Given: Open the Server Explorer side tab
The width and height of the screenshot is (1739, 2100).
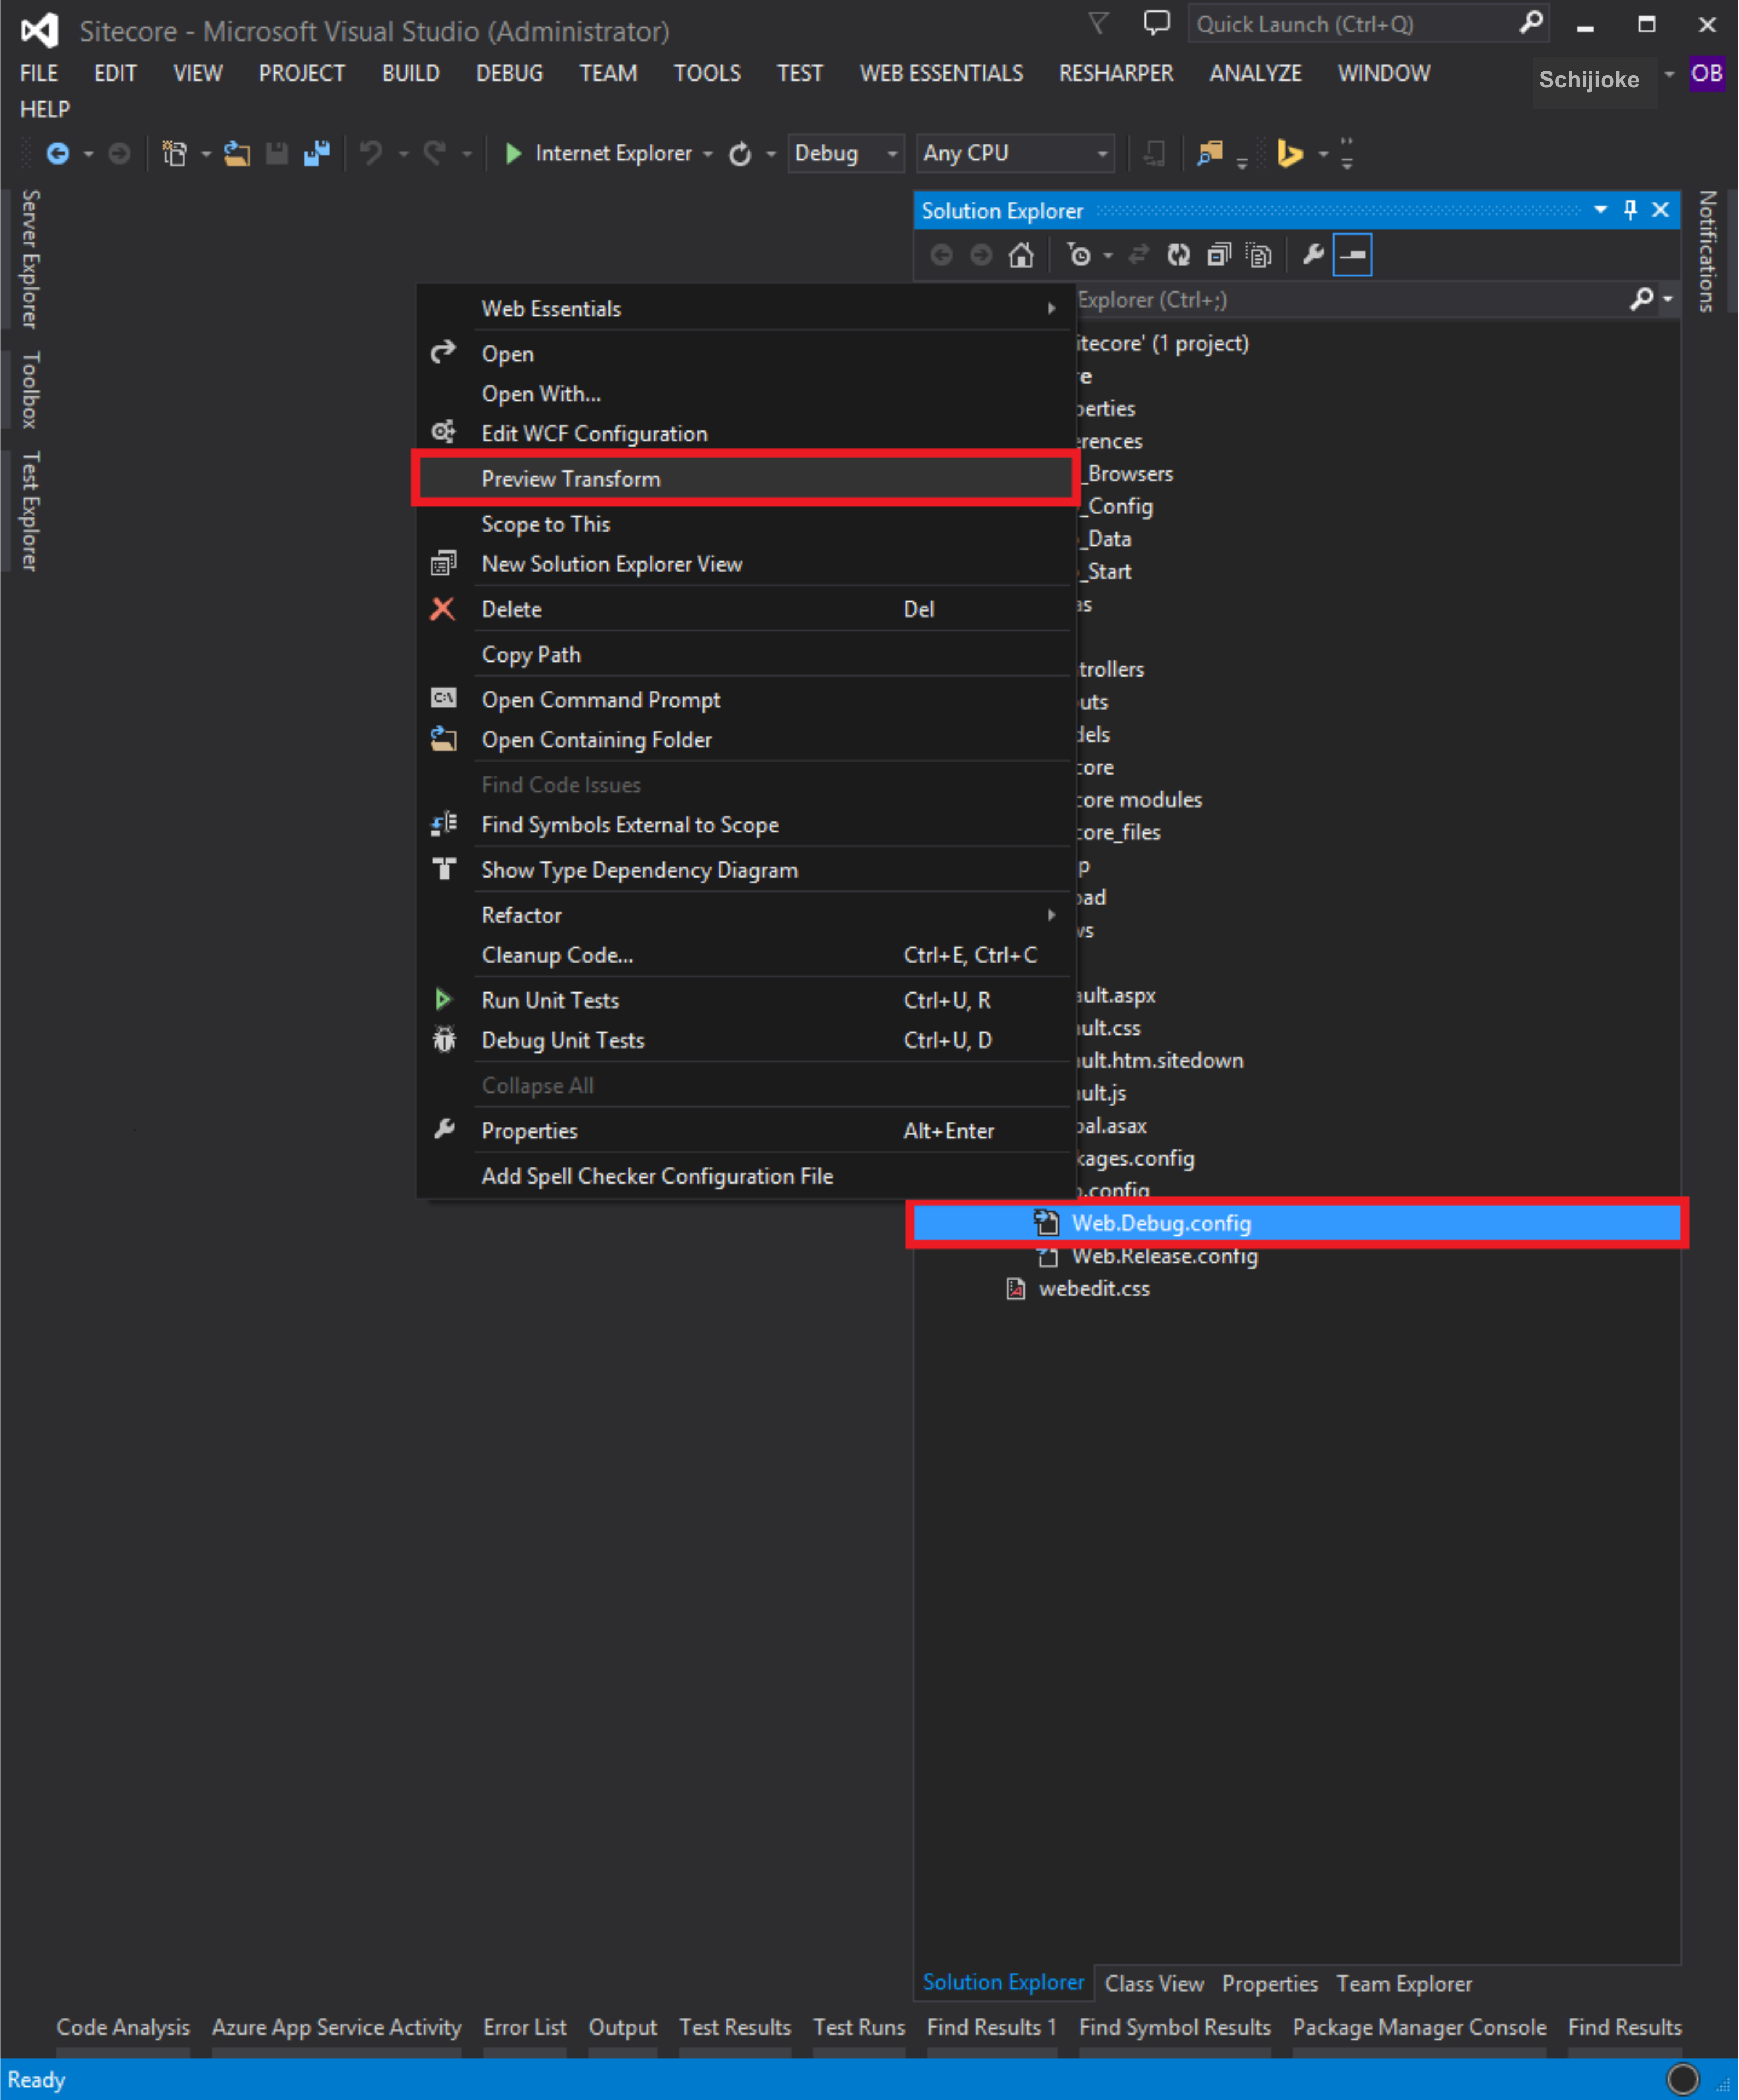Looking at the screenshot, I should (x=30, y=259).
